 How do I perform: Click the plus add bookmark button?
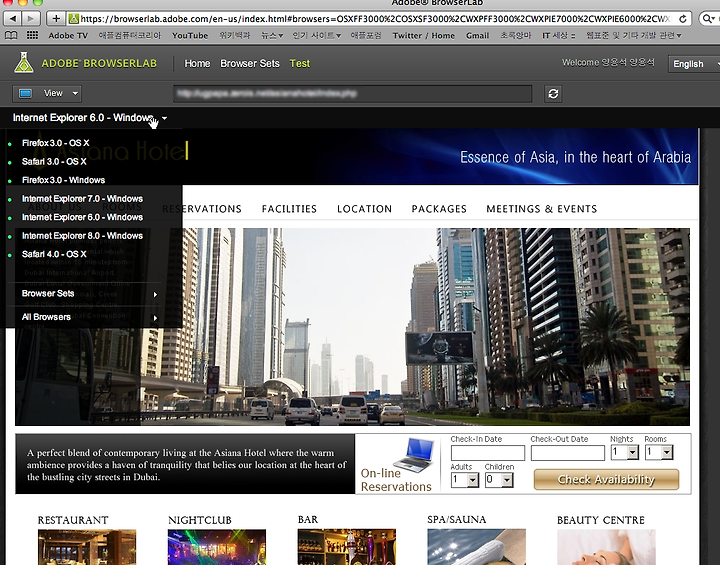[x=56, y=18]
